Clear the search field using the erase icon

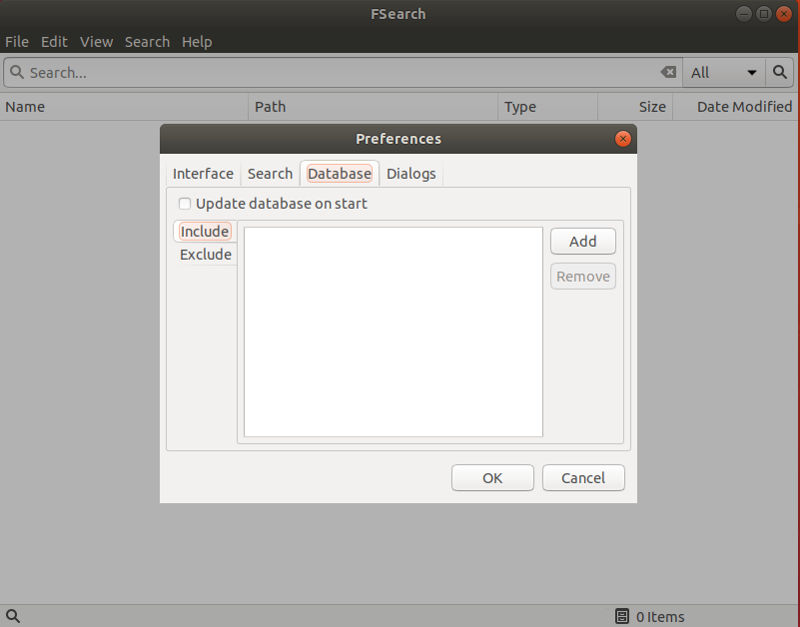[x=667, y=72]
